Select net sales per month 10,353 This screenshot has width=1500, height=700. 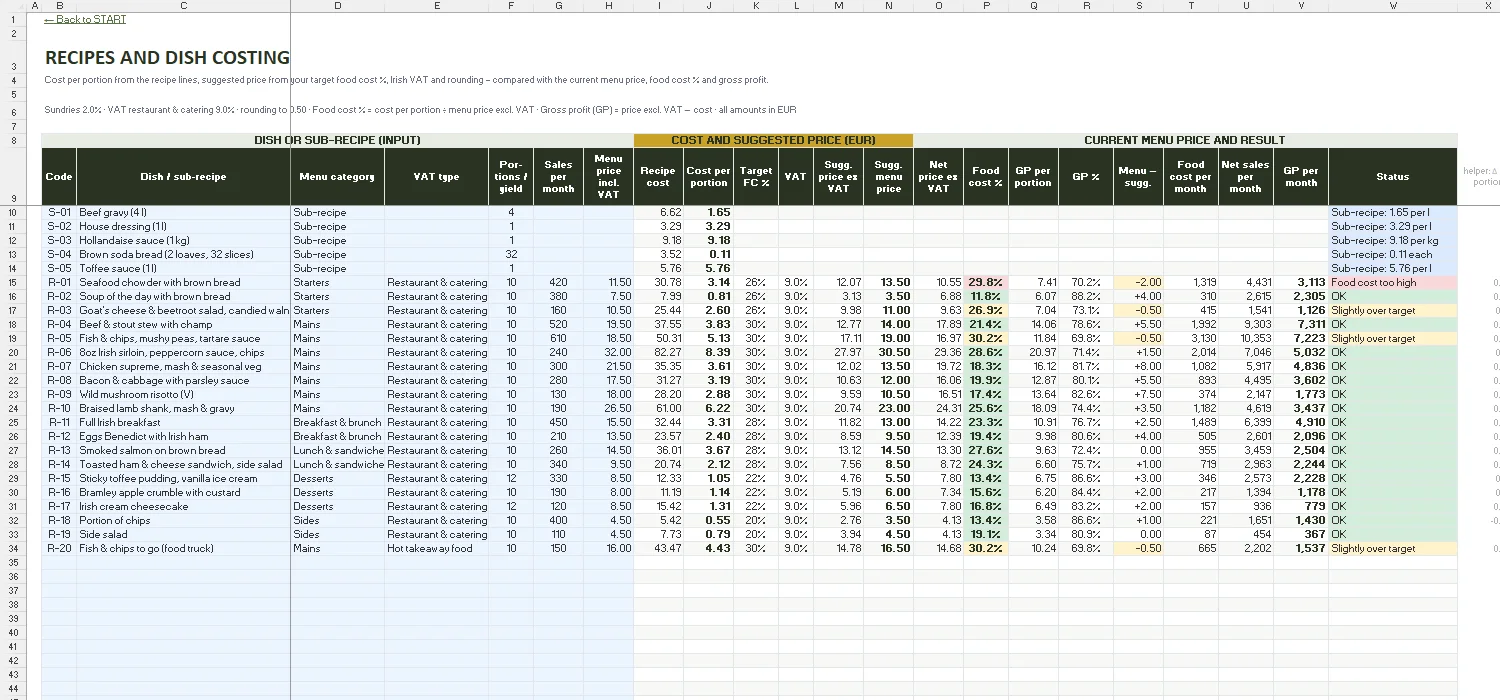pyautogui.click(x=1246, y=338)
